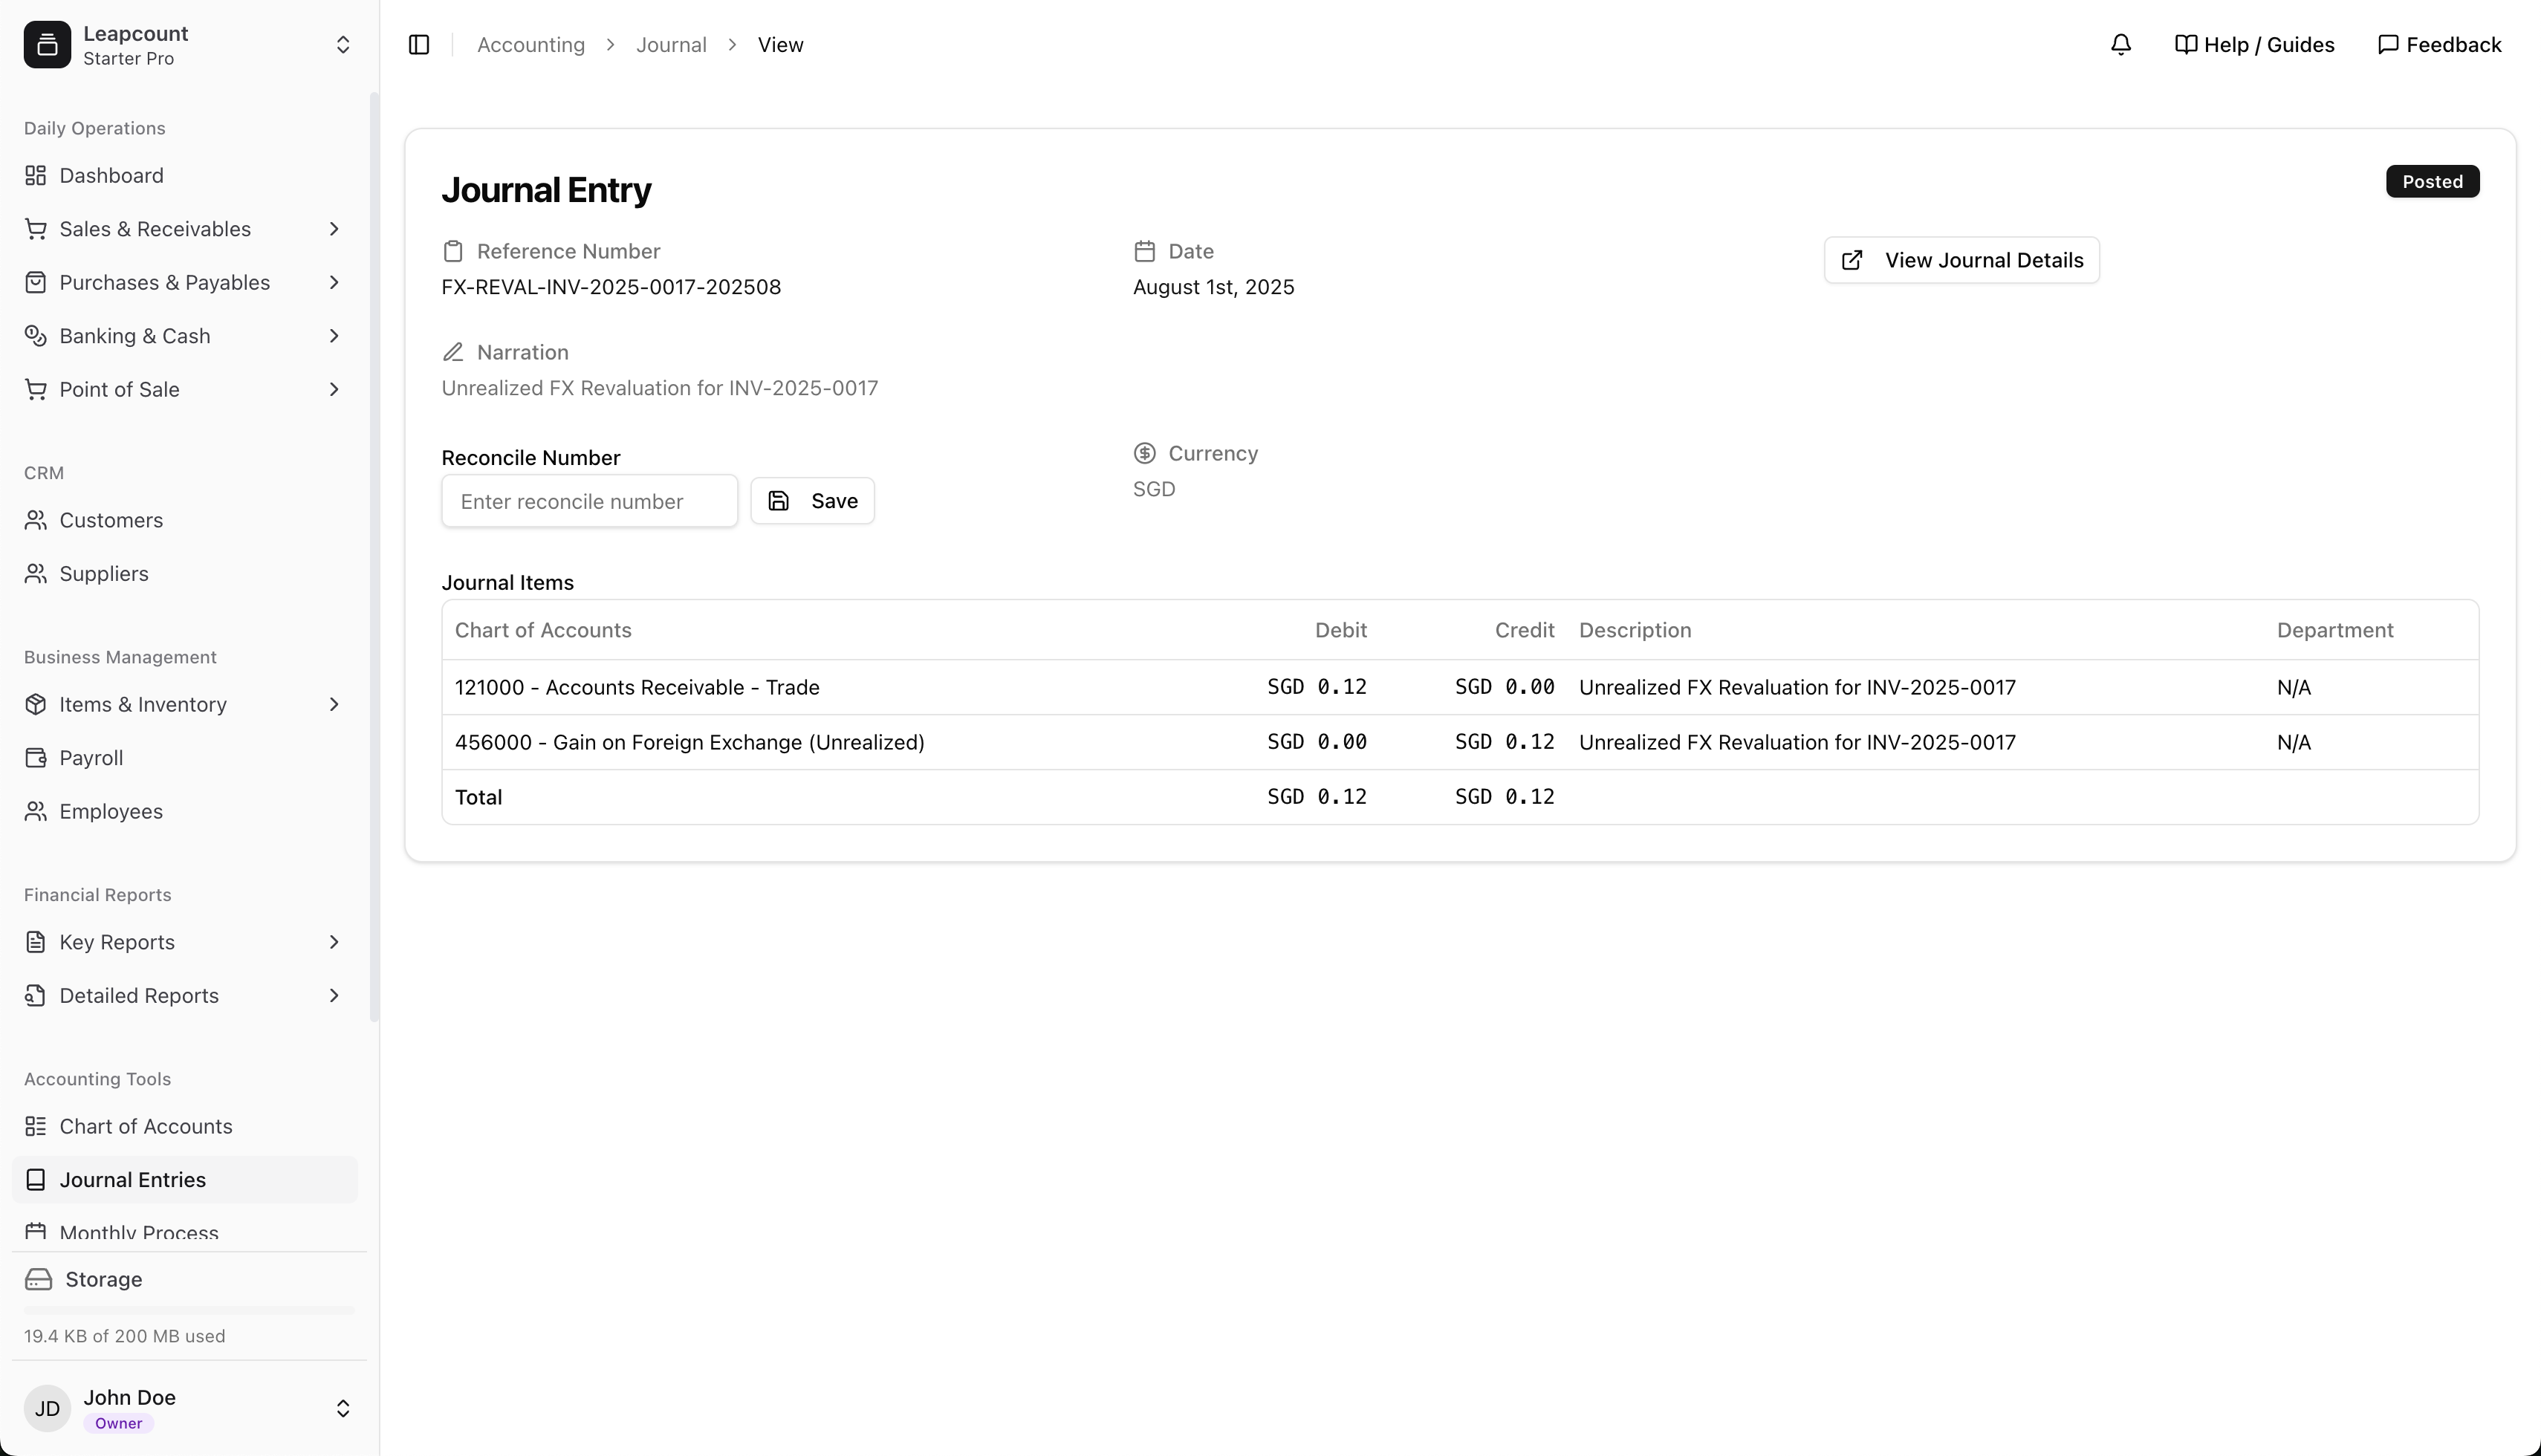Click the Date calendar icon
2541x1456 pixels.
pos(1145,251)
